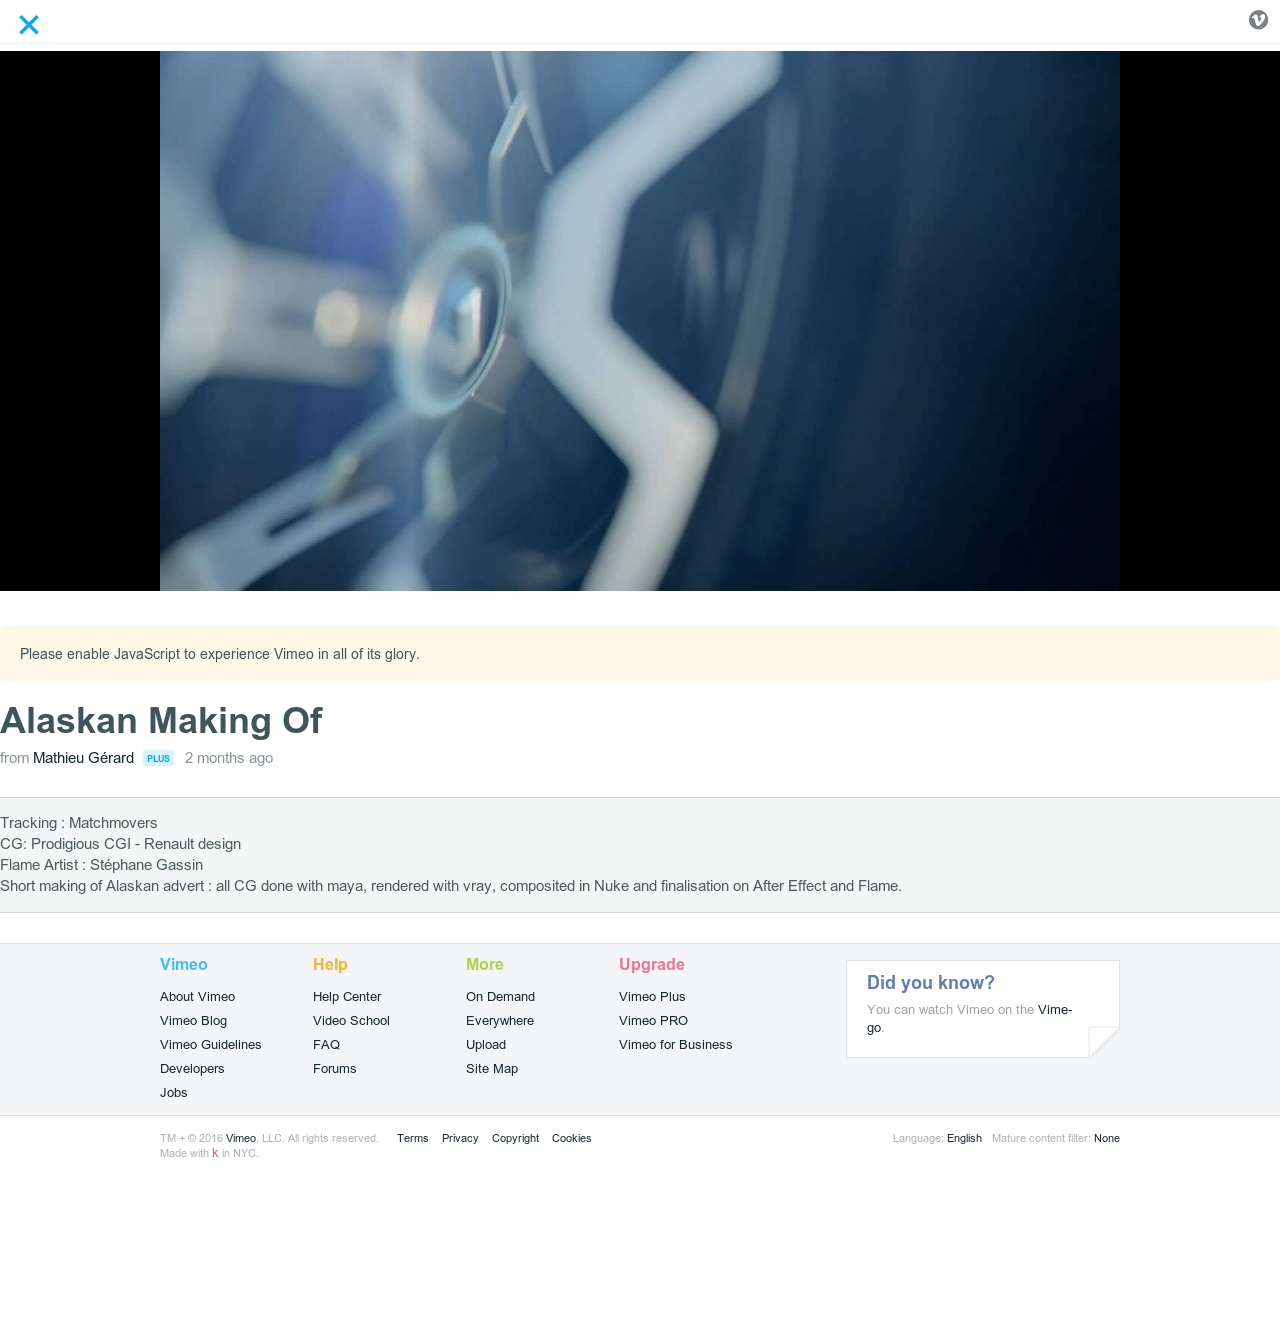This screenshot has width=1280, height=1319.
Task: Click the More footer column heading
Action: pyautogui.click(x=485, y=964)
